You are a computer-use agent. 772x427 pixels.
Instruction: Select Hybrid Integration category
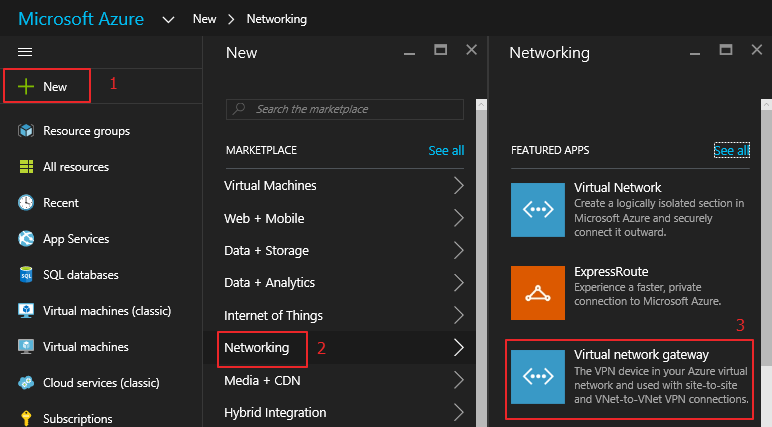(275, 413)
